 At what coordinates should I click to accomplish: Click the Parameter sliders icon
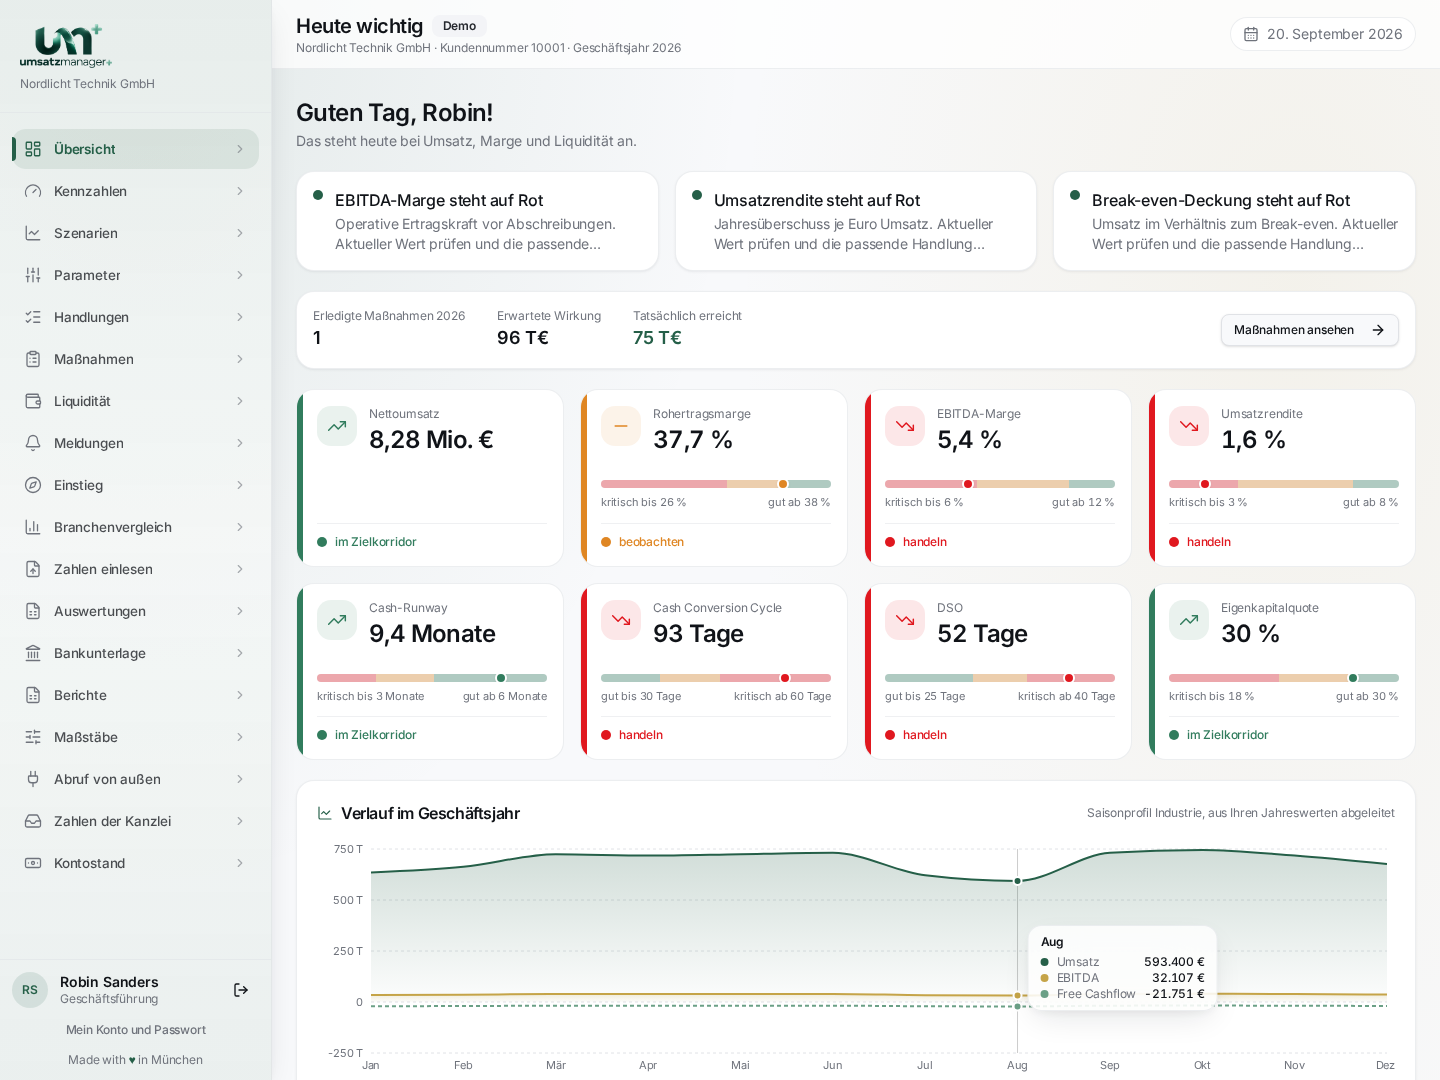click(x=33, y=275)
